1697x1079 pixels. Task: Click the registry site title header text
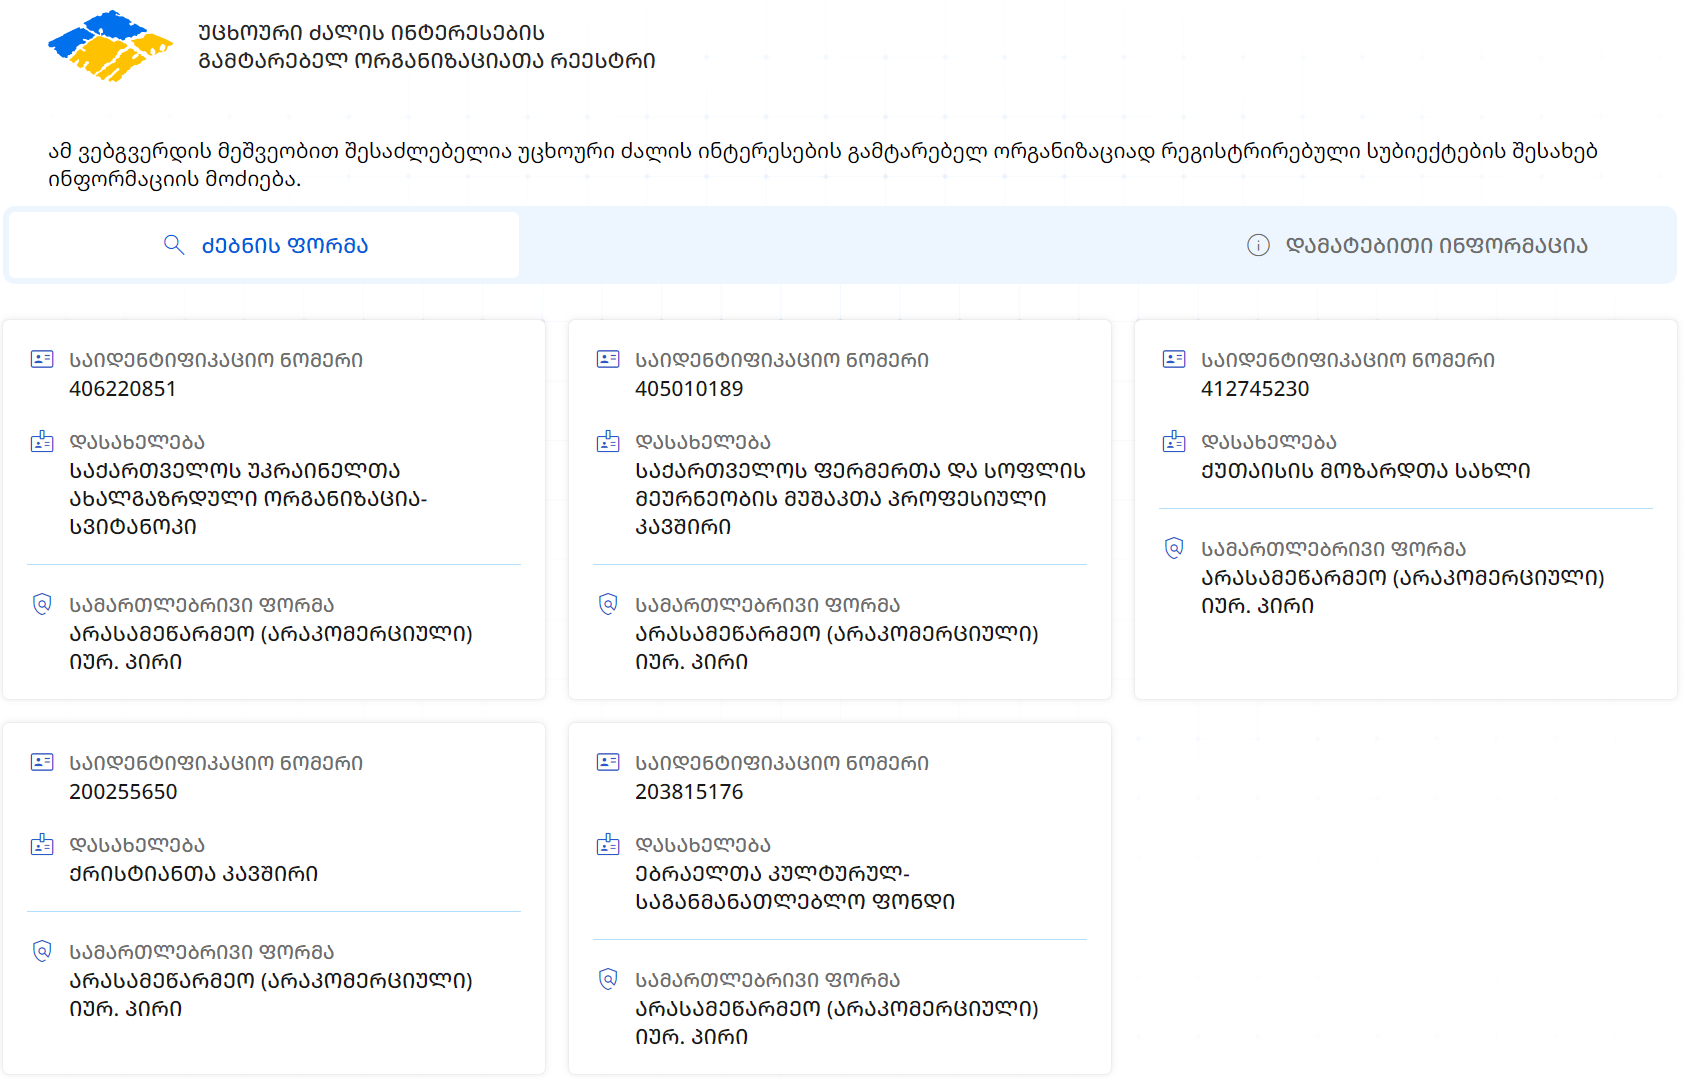426,47
